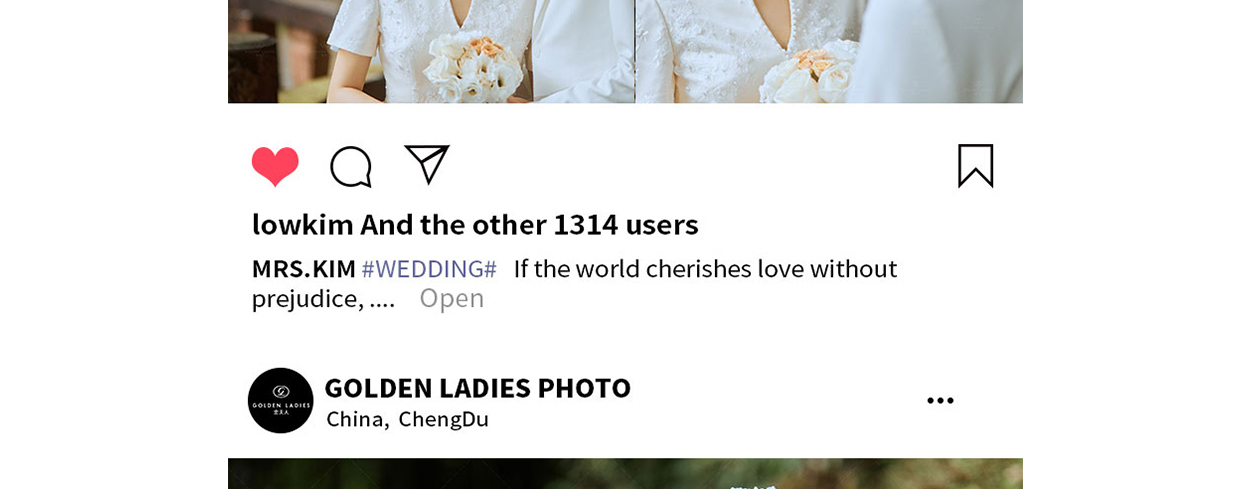Visit the MRS.KIM profile from the caption
Image resolution: width=1250 pixels, height=489 pixels.
tap(304, 269)
